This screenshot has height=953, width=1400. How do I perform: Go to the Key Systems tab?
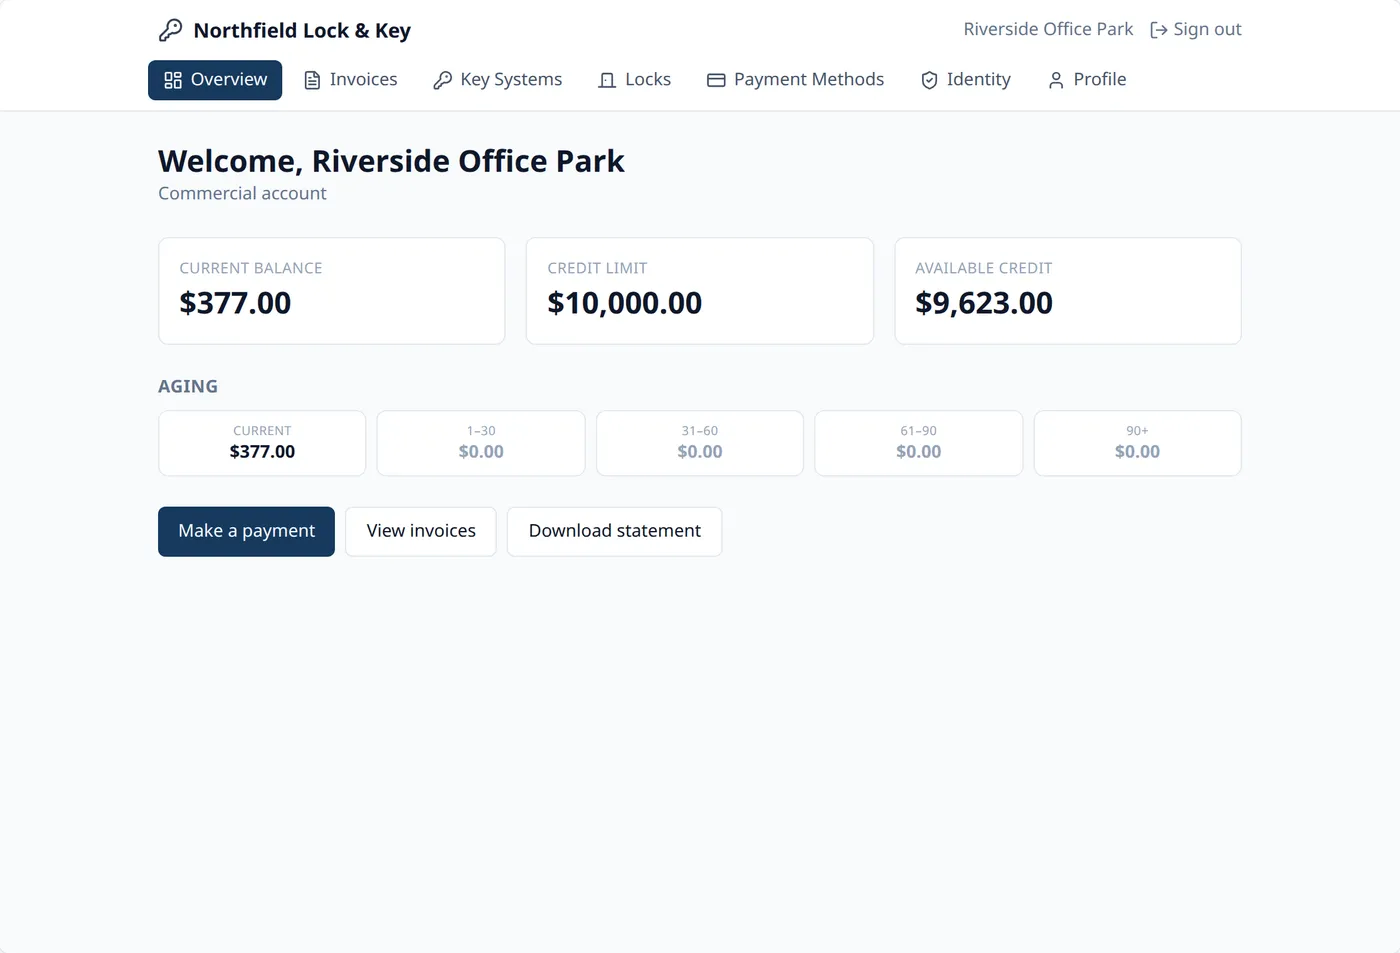pyautogui.click(x=497, y=80)
